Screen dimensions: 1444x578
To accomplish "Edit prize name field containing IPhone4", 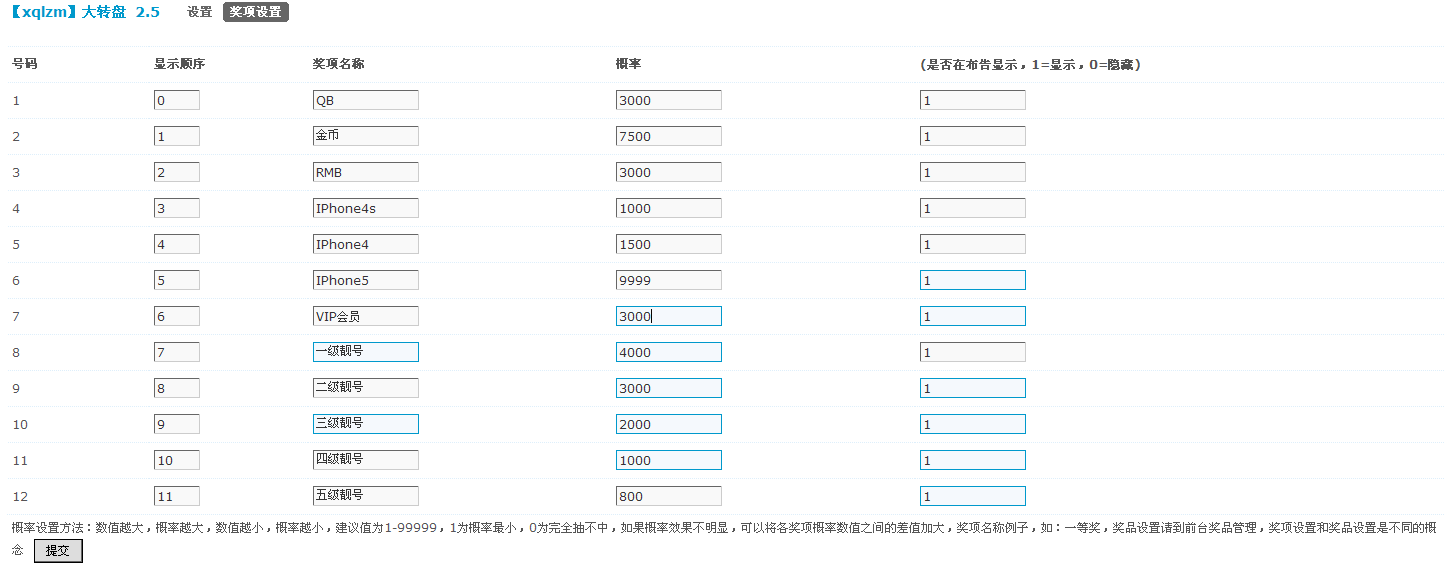I will pos(366,244).
